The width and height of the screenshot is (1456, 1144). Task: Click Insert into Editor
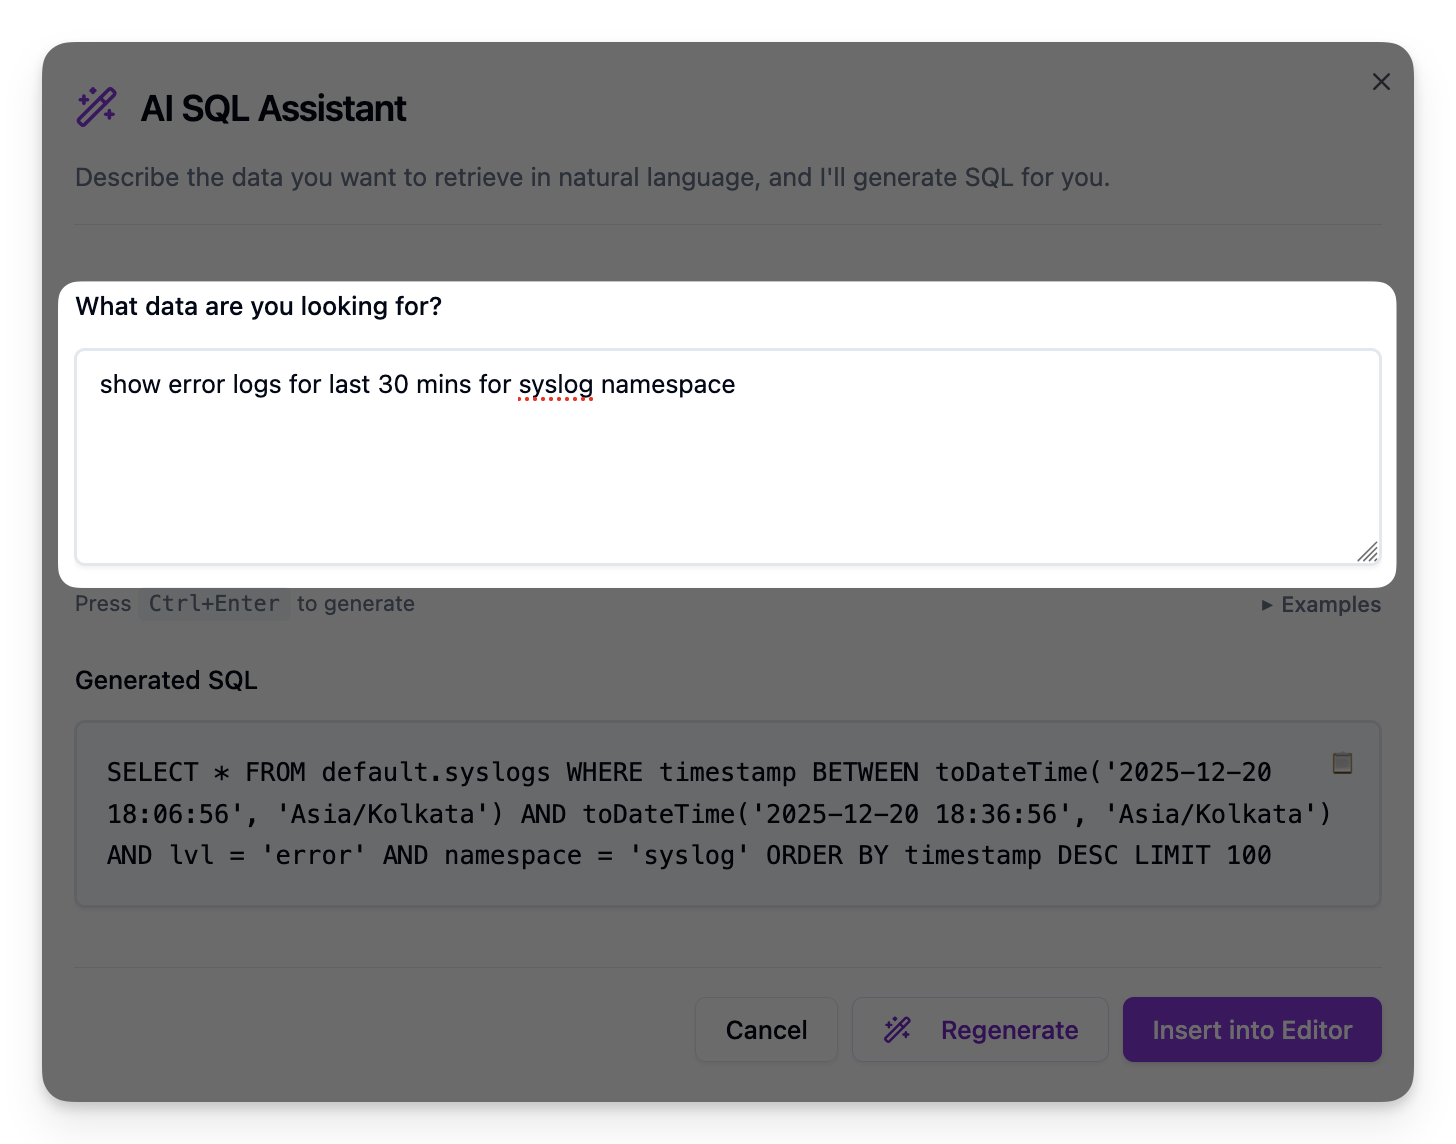pos(1252,1029)
